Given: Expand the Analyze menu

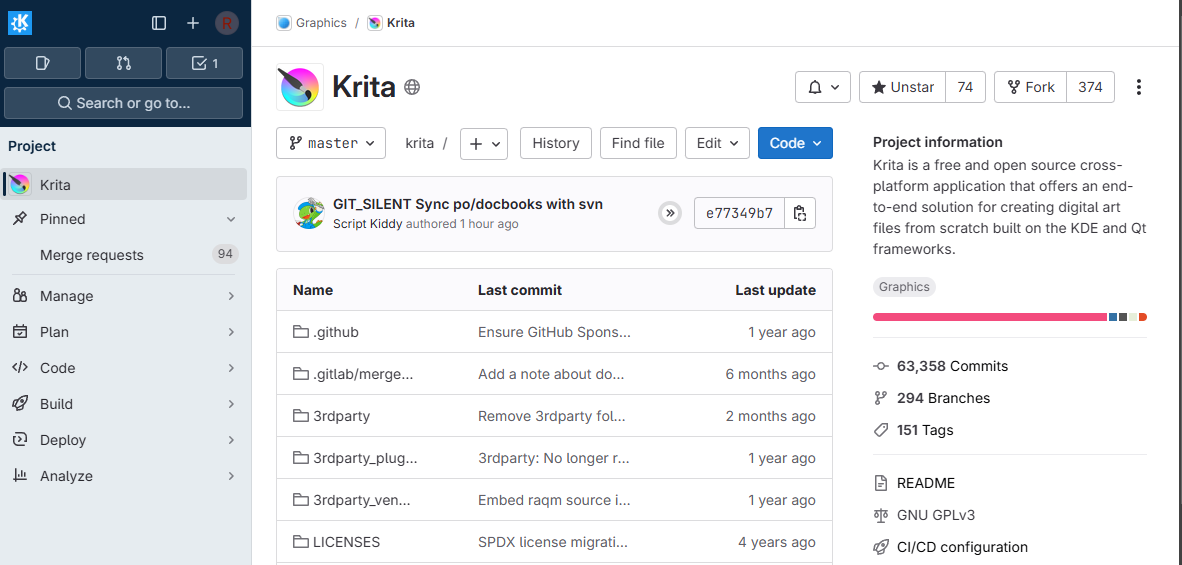Looking at the screenshot, I should (124, 476).
